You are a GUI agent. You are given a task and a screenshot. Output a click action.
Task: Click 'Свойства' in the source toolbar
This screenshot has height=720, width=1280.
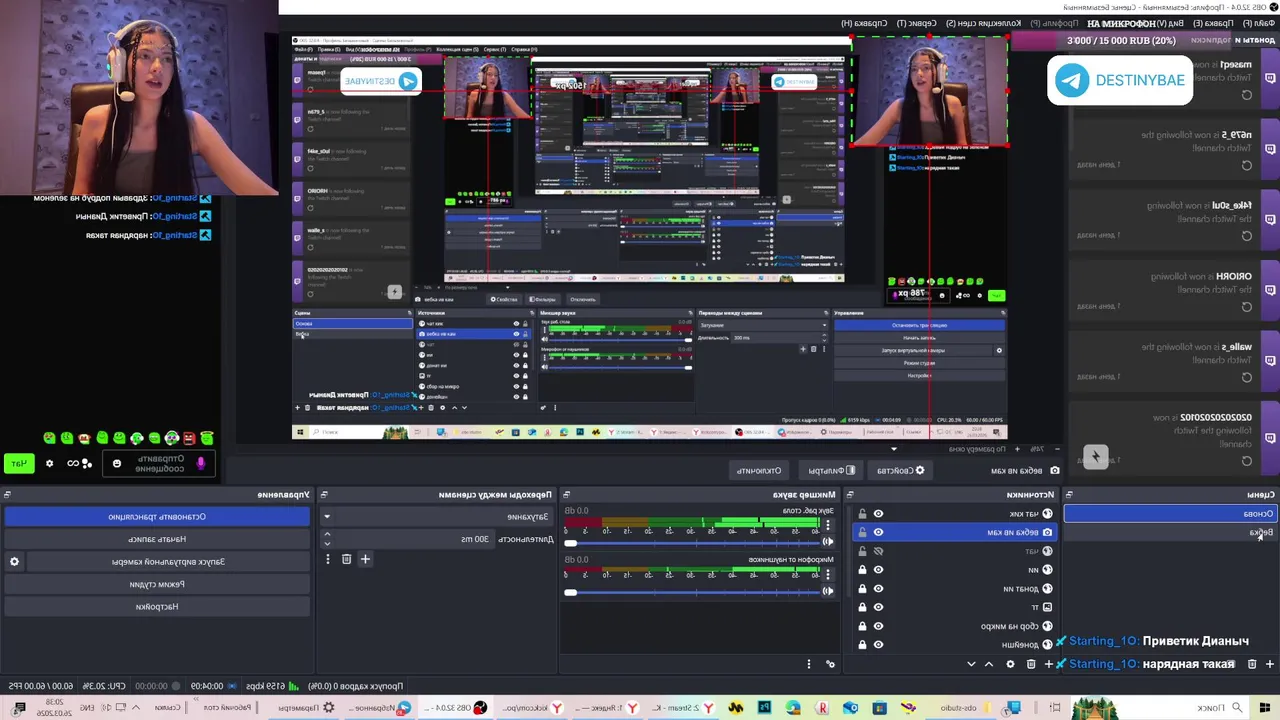click(x=900, y=470)
